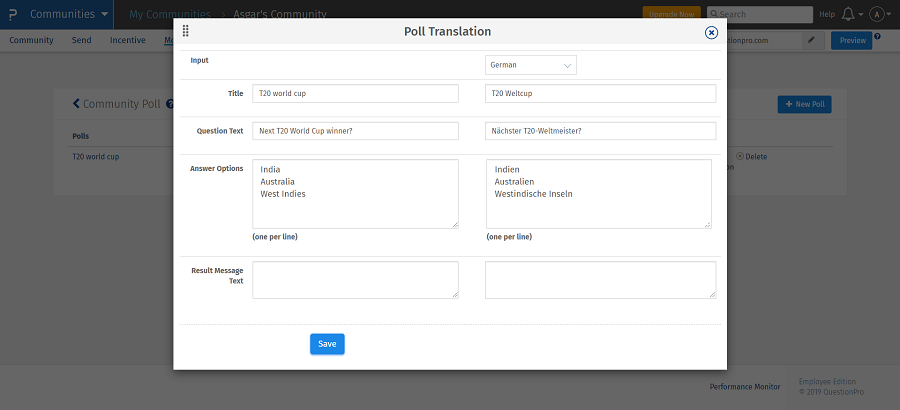Click the pencil edit icon beside URL
900x410 pixels.
812,40
